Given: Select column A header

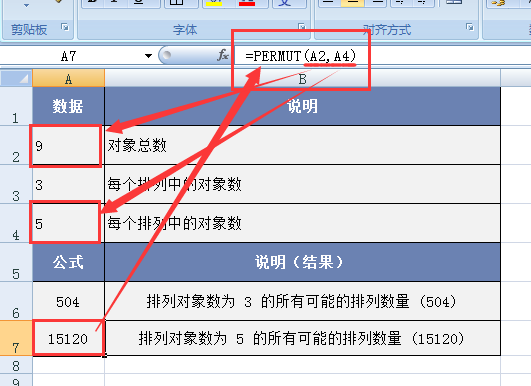Looking at the screenshot, I should tap(69, 79).
